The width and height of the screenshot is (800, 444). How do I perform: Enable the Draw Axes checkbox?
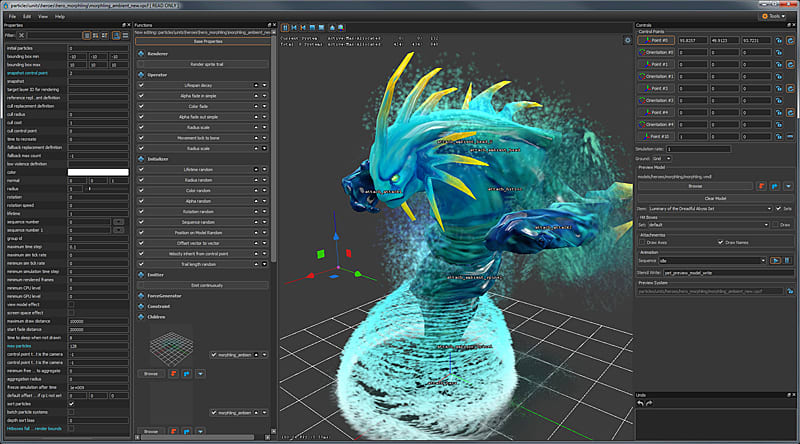pyautogui.click(x=642, y=242)
